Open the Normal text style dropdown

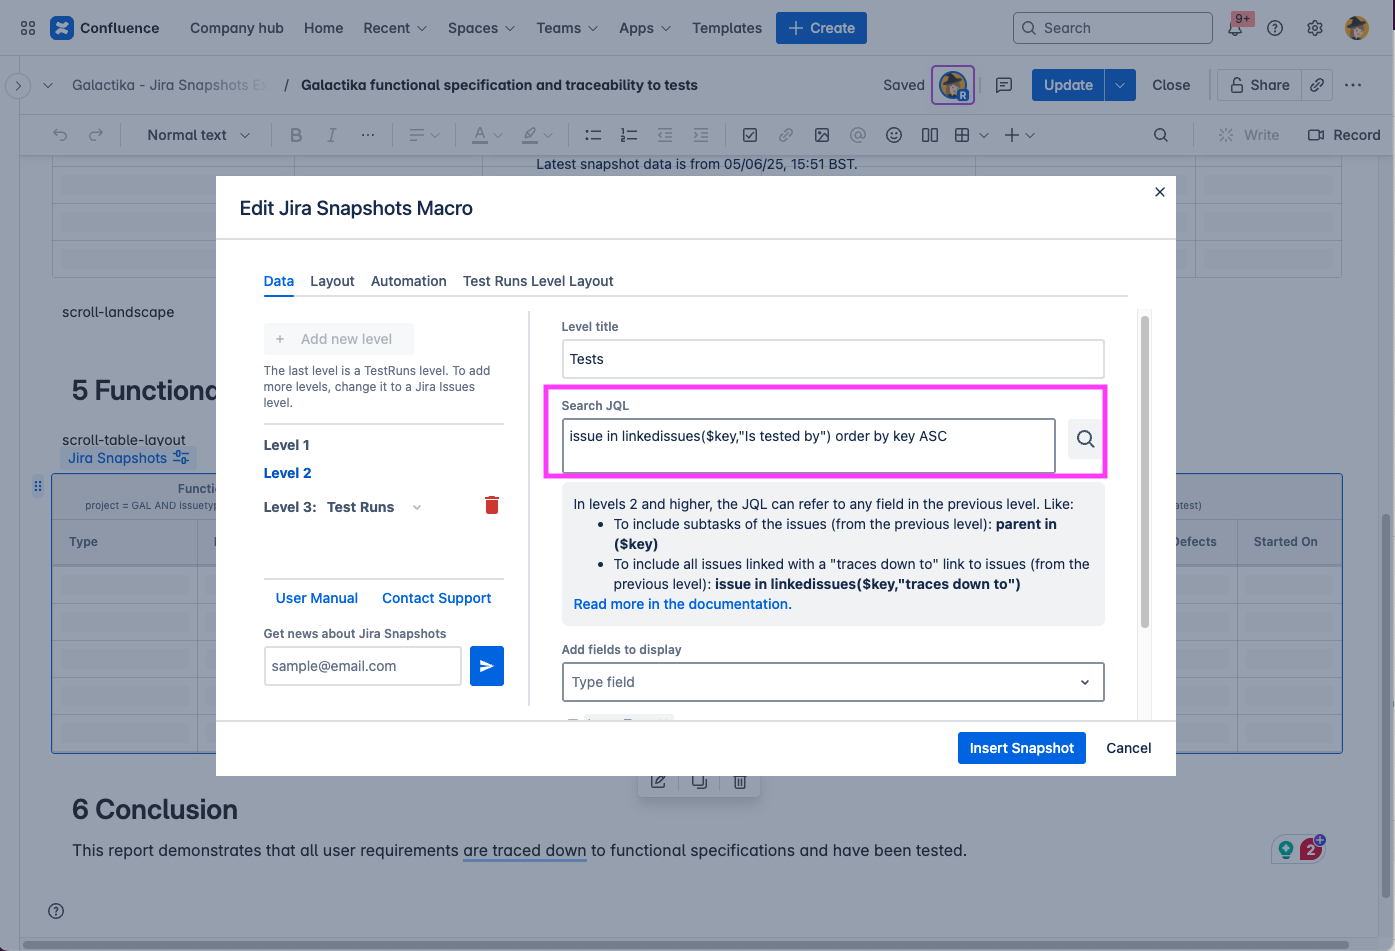point(196,134)
